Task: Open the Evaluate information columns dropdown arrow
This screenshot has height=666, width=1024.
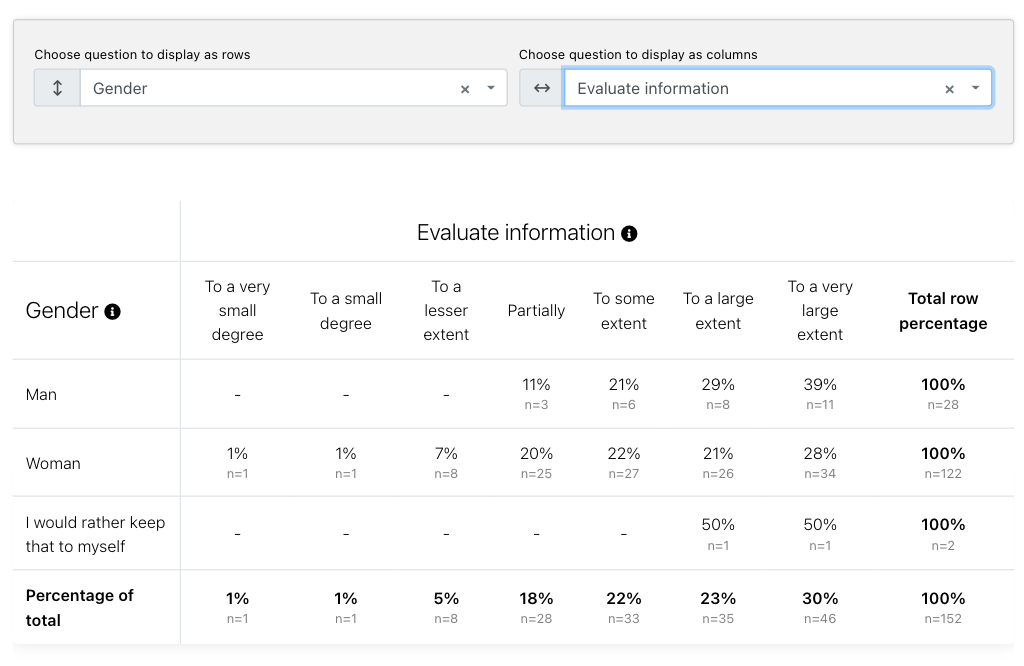Action: click(976, 88)
